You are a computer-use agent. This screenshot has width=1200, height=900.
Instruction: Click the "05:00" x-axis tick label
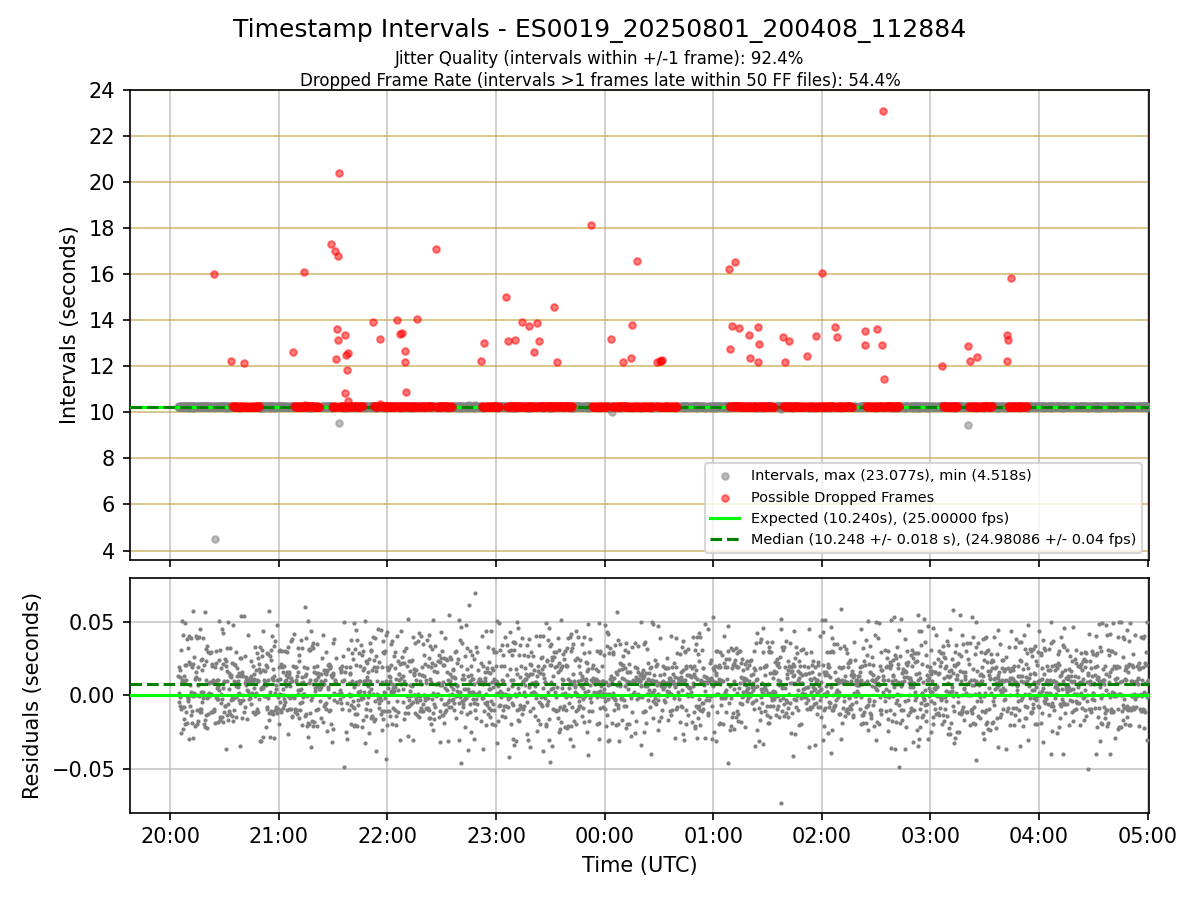point(1148,834)
